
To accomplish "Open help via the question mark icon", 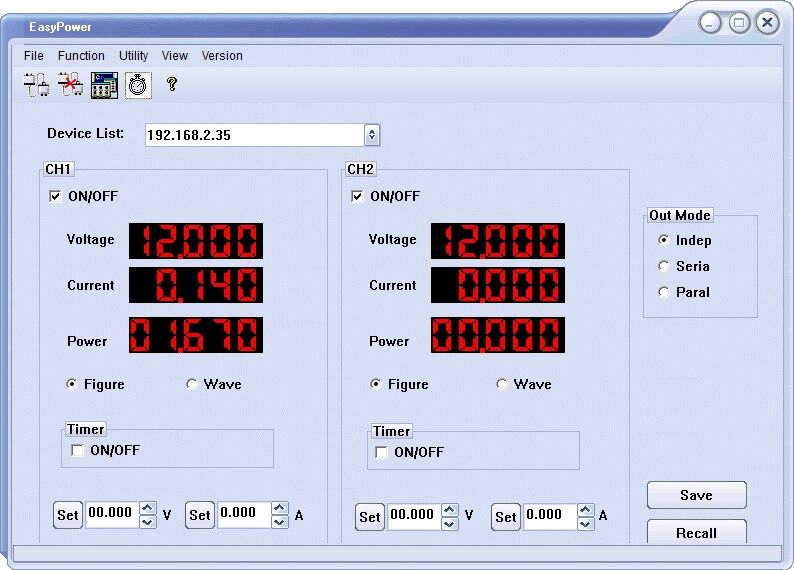I will pos(172,84).
